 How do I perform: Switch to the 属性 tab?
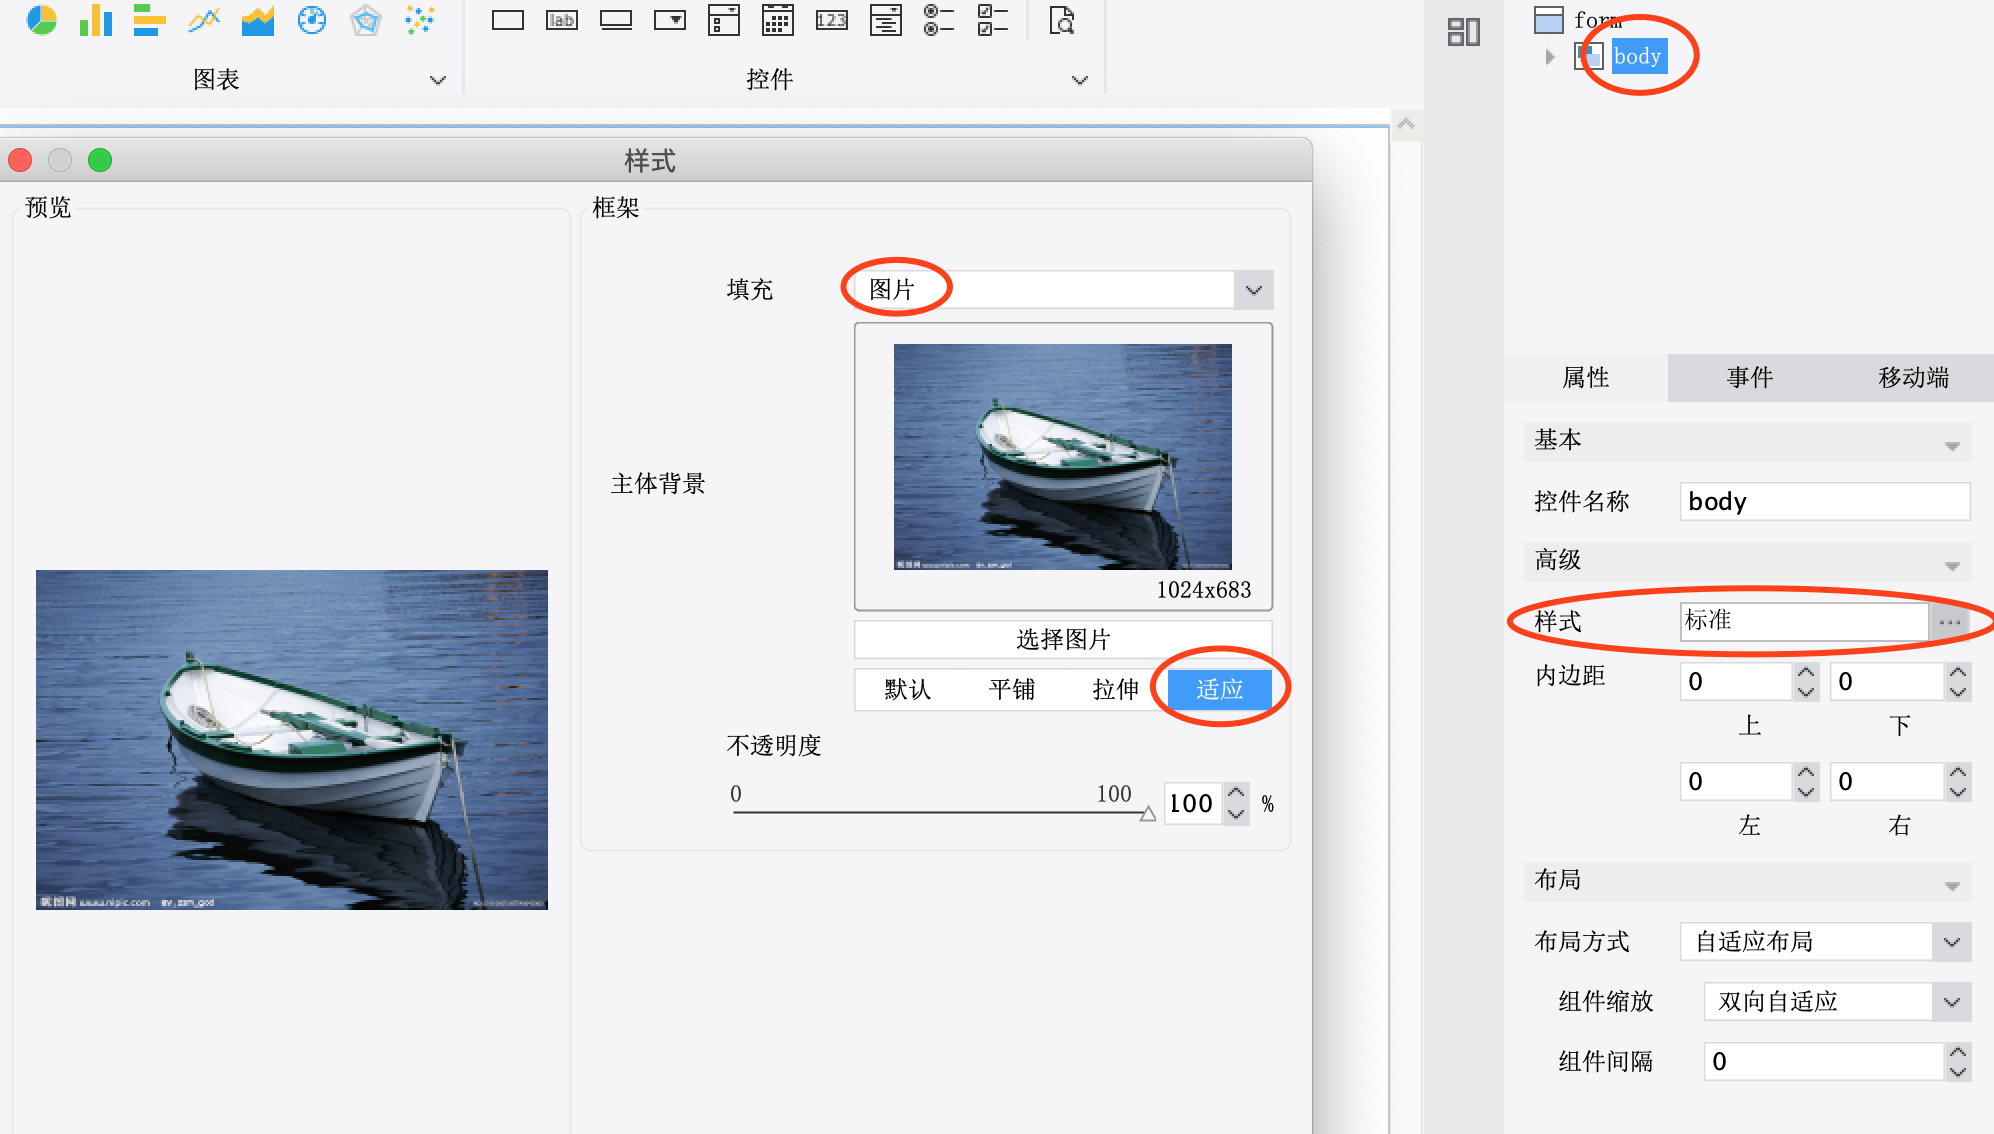1585,377
